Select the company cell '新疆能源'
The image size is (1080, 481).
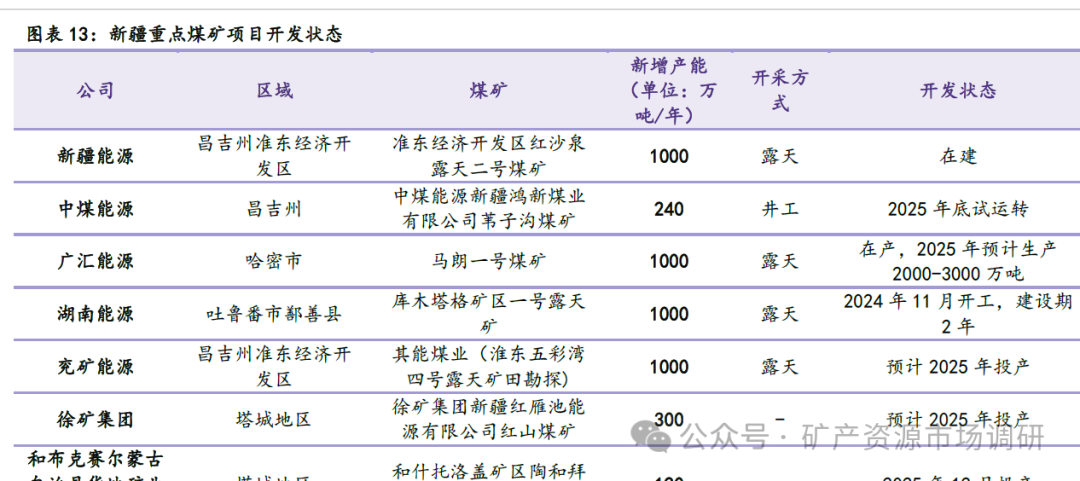pyautogui.click(x=95, y=156)
